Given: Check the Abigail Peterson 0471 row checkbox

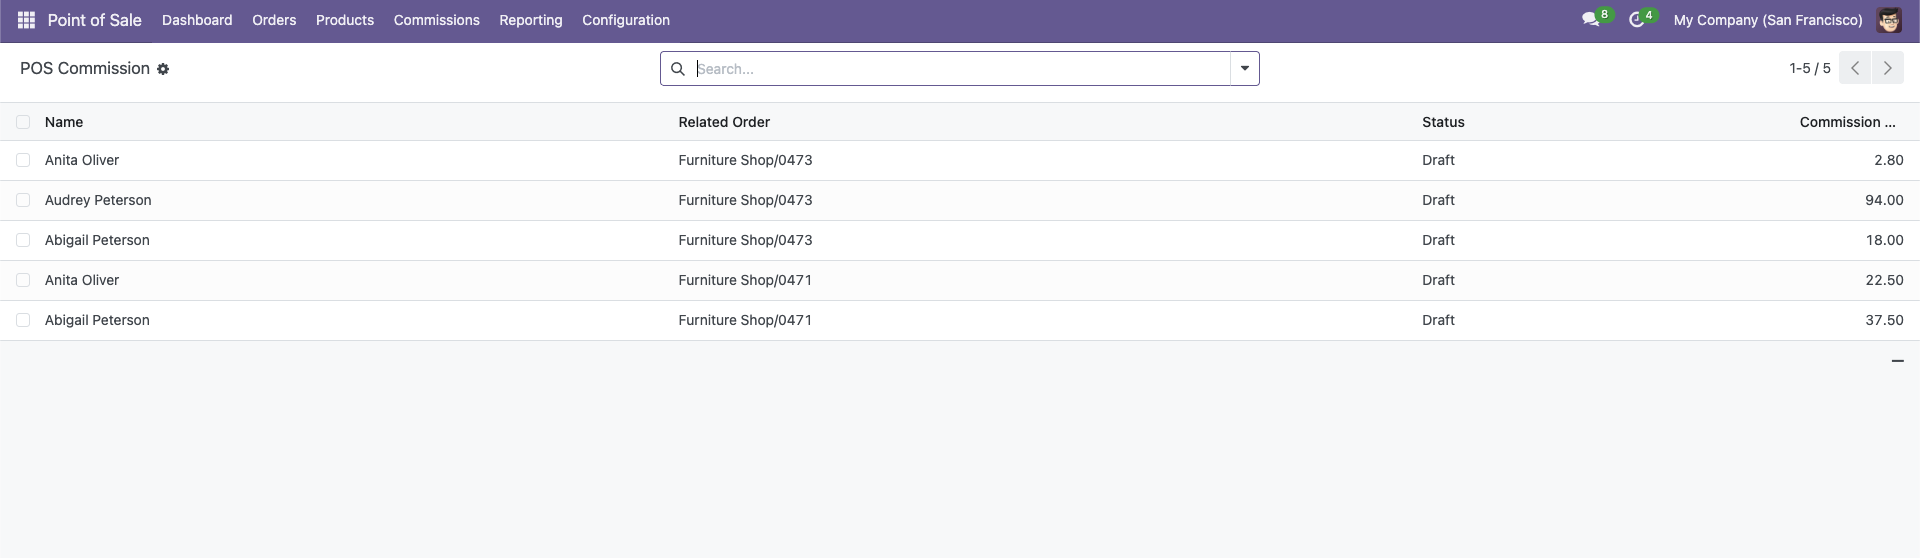Looking at the screenshot, I should 23,320.
